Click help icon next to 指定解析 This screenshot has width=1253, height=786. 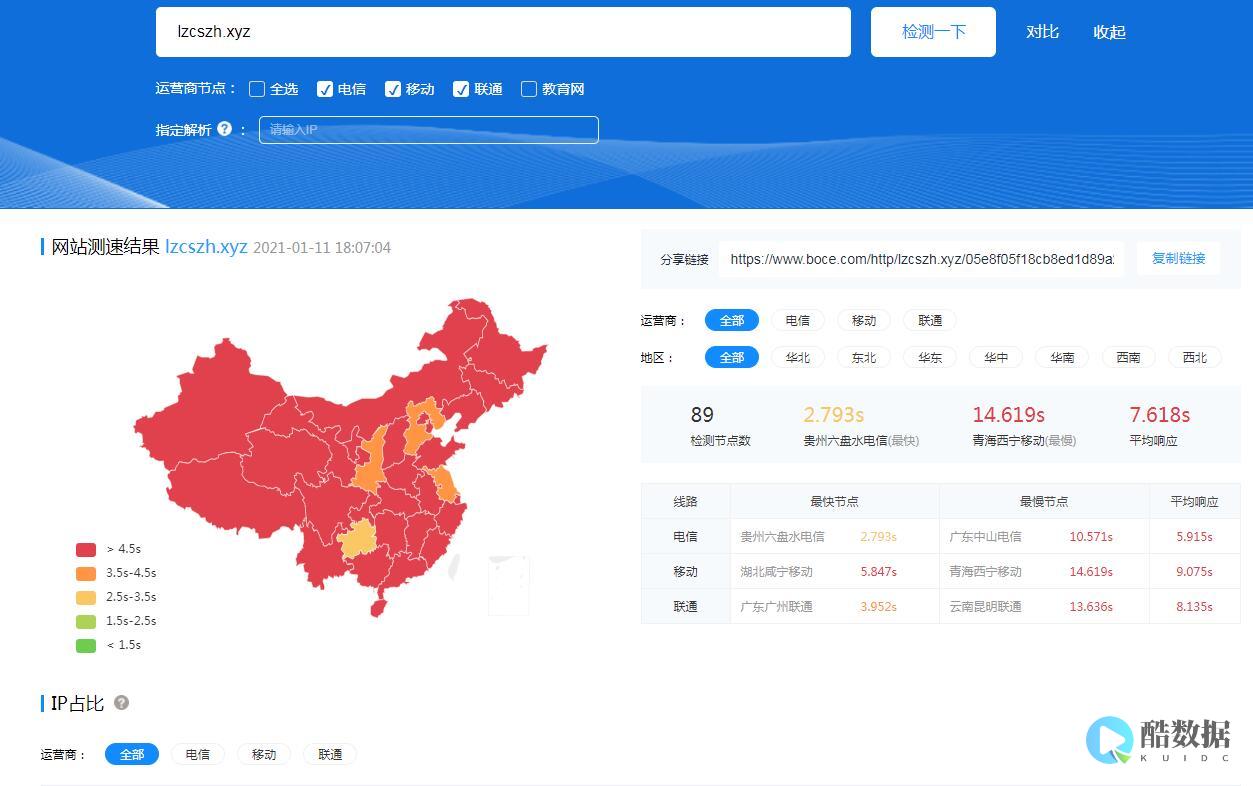point(224,129)
